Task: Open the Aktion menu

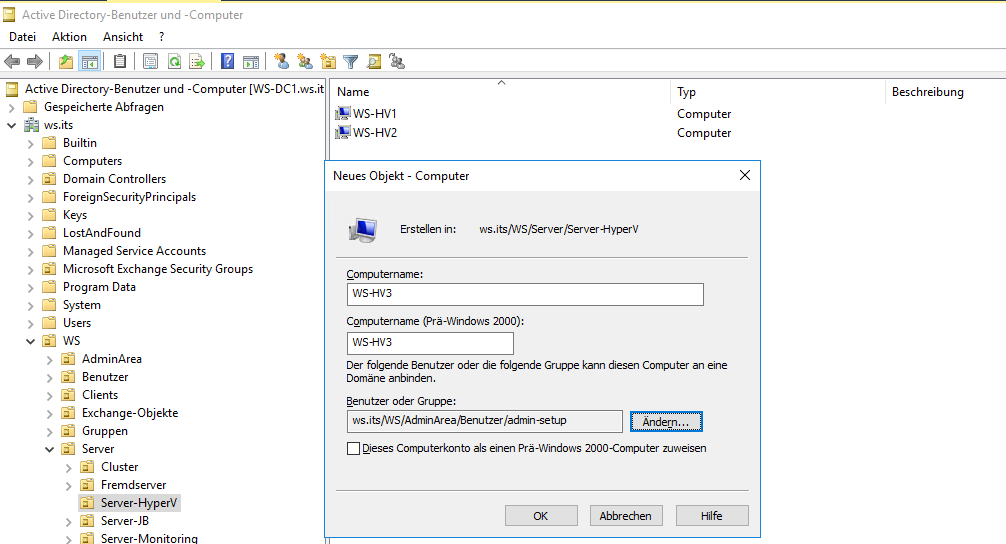Action: (x=69, y=37)
